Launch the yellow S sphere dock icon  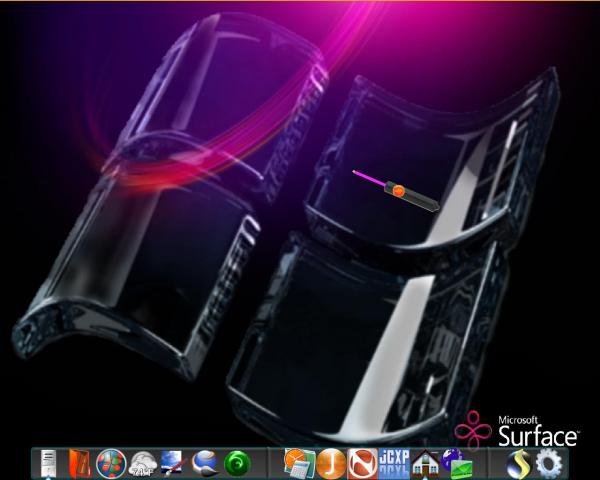519,464
